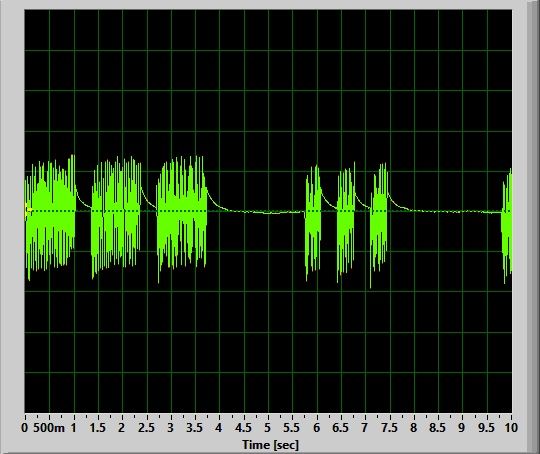
Task: Click the 7.5 time axis label
Action: tap(389, 428)
